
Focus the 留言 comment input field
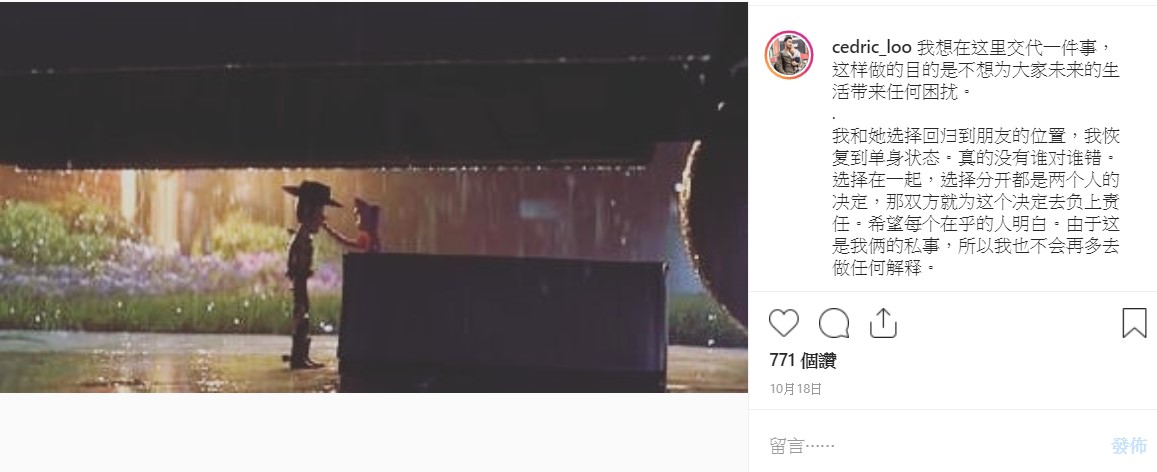coord(930,445)
